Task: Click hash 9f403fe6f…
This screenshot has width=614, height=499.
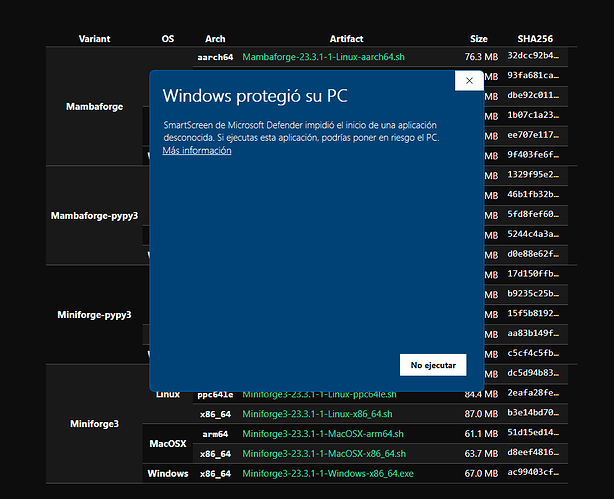Action: pyautogui.click(x=533, y=155)
